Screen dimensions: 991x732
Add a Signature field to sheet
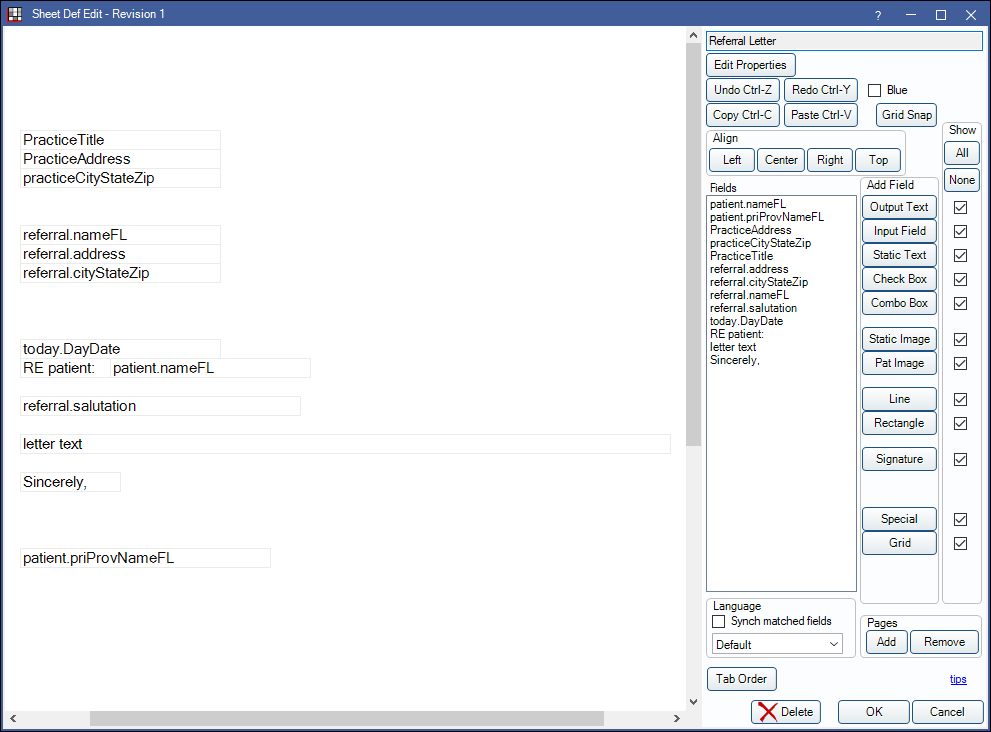[x=899, y=459]
